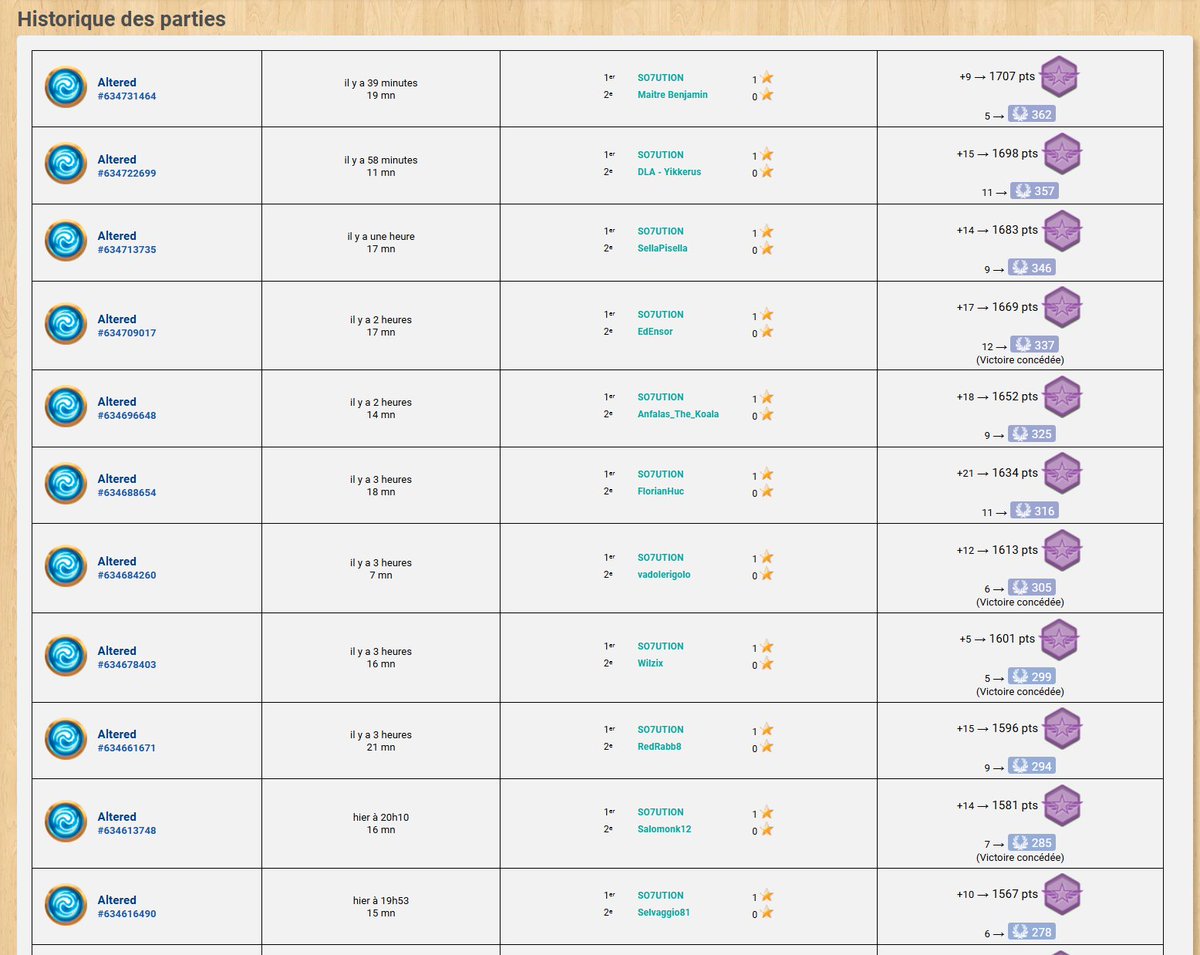Open table link #634713735
This screenshot has width=1200, height=955.
[x=127, y=250]
